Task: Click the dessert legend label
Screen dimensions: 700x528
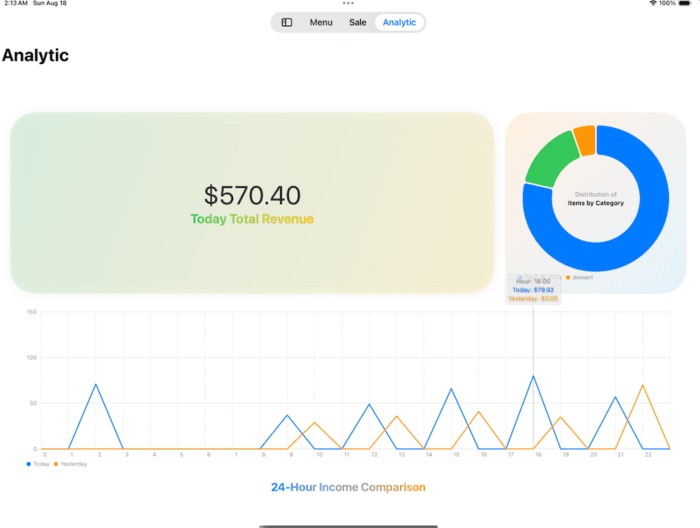Action: click(583, 278)
